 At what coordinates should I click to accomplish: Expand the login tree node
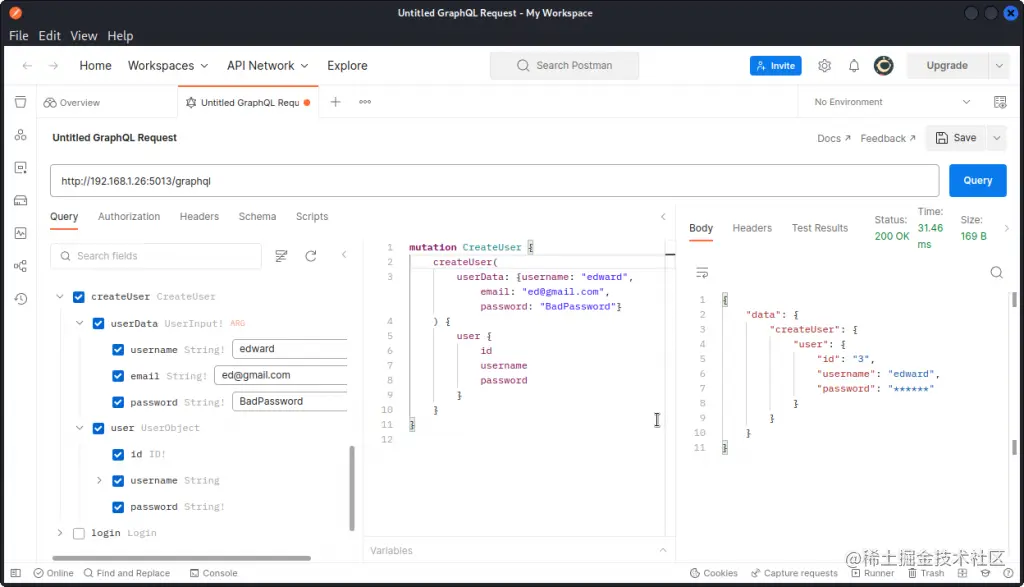point(59,533)
